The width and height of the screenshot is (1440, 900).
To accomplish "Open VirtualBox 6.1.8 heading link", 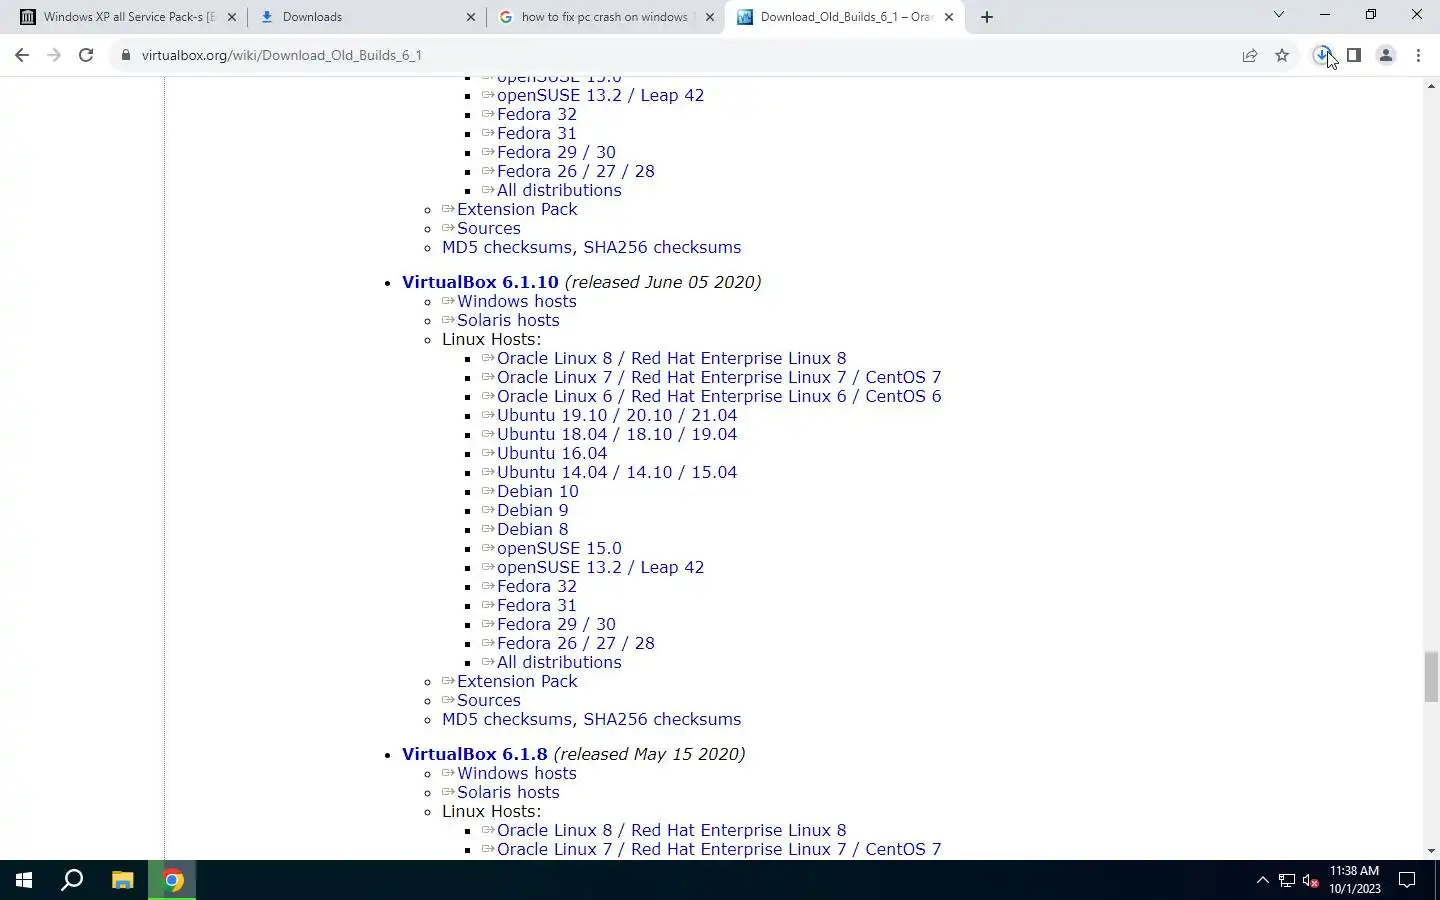I will (x=475, y=754).
